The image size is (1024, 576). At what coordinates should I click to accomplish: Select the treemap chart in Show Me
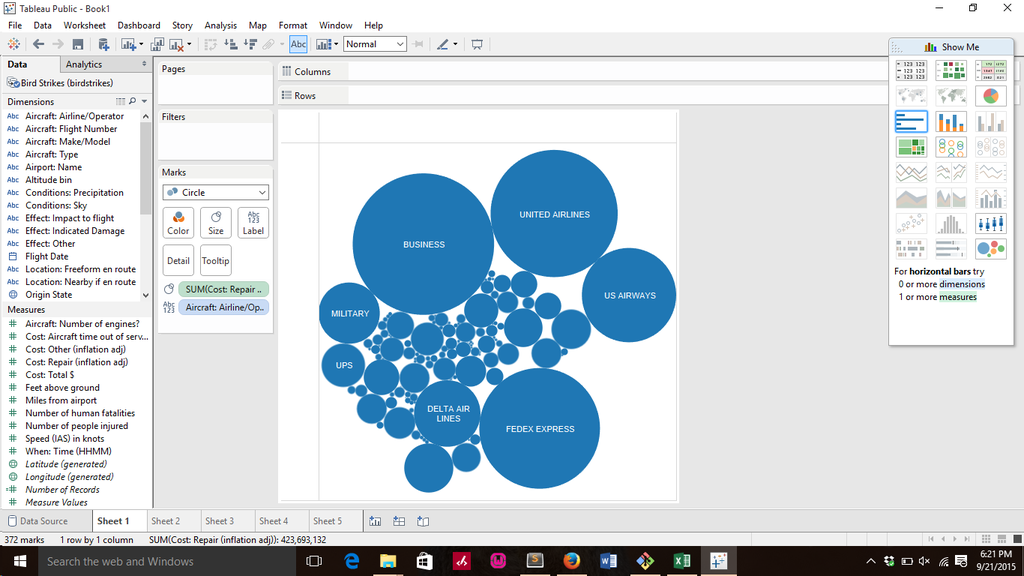[x=911, y=147]
